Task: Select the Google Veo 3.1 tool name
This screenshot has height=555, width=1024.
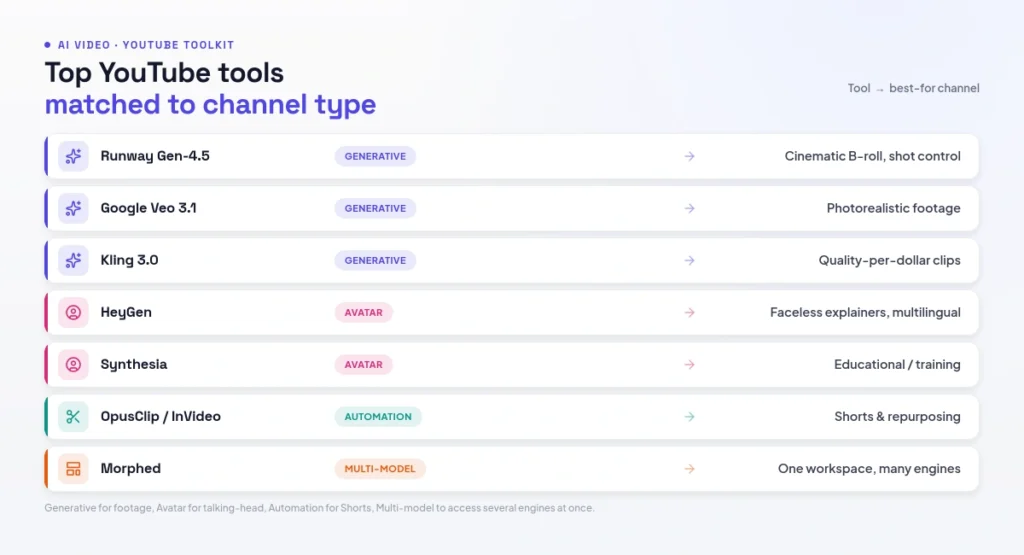Action: pyautogui.click(x=148, y=208)
